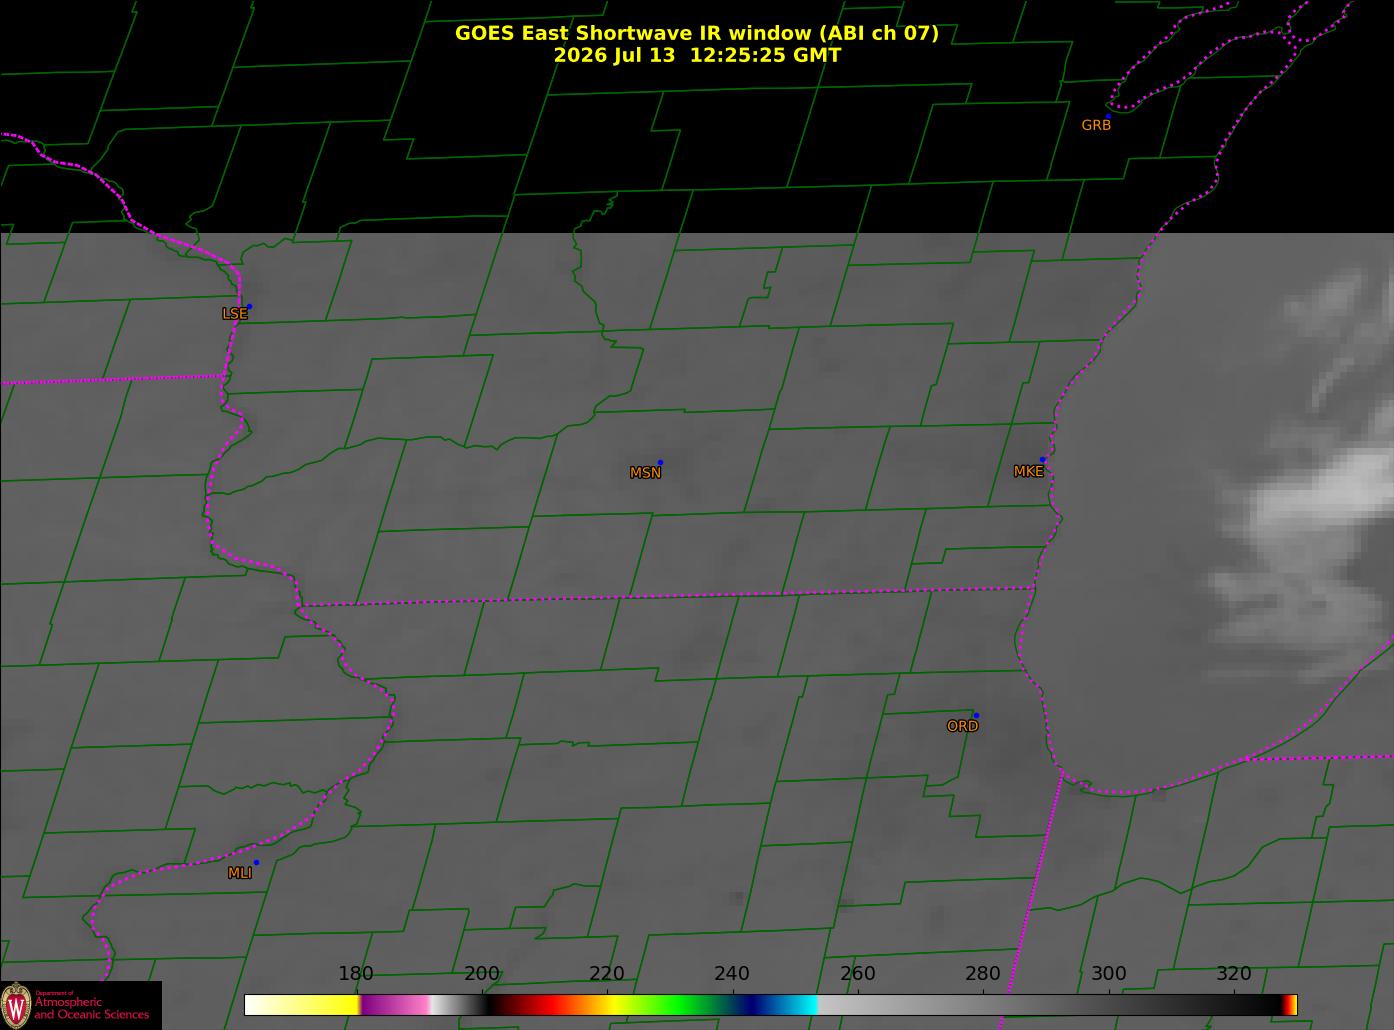Image resolution: width=1394 pixels, height=1030 pixels.
Task: Click the magenta segment of the color bar
Action: click(395, 1005)
